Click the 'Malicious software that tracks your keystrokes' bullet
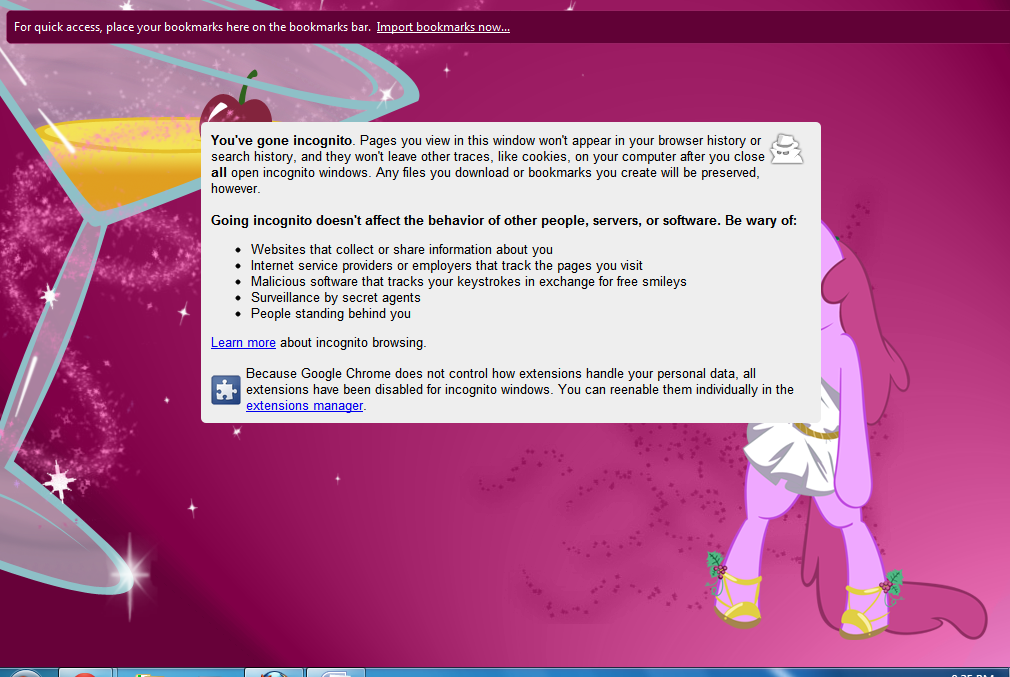 click(x=468, y=281)
